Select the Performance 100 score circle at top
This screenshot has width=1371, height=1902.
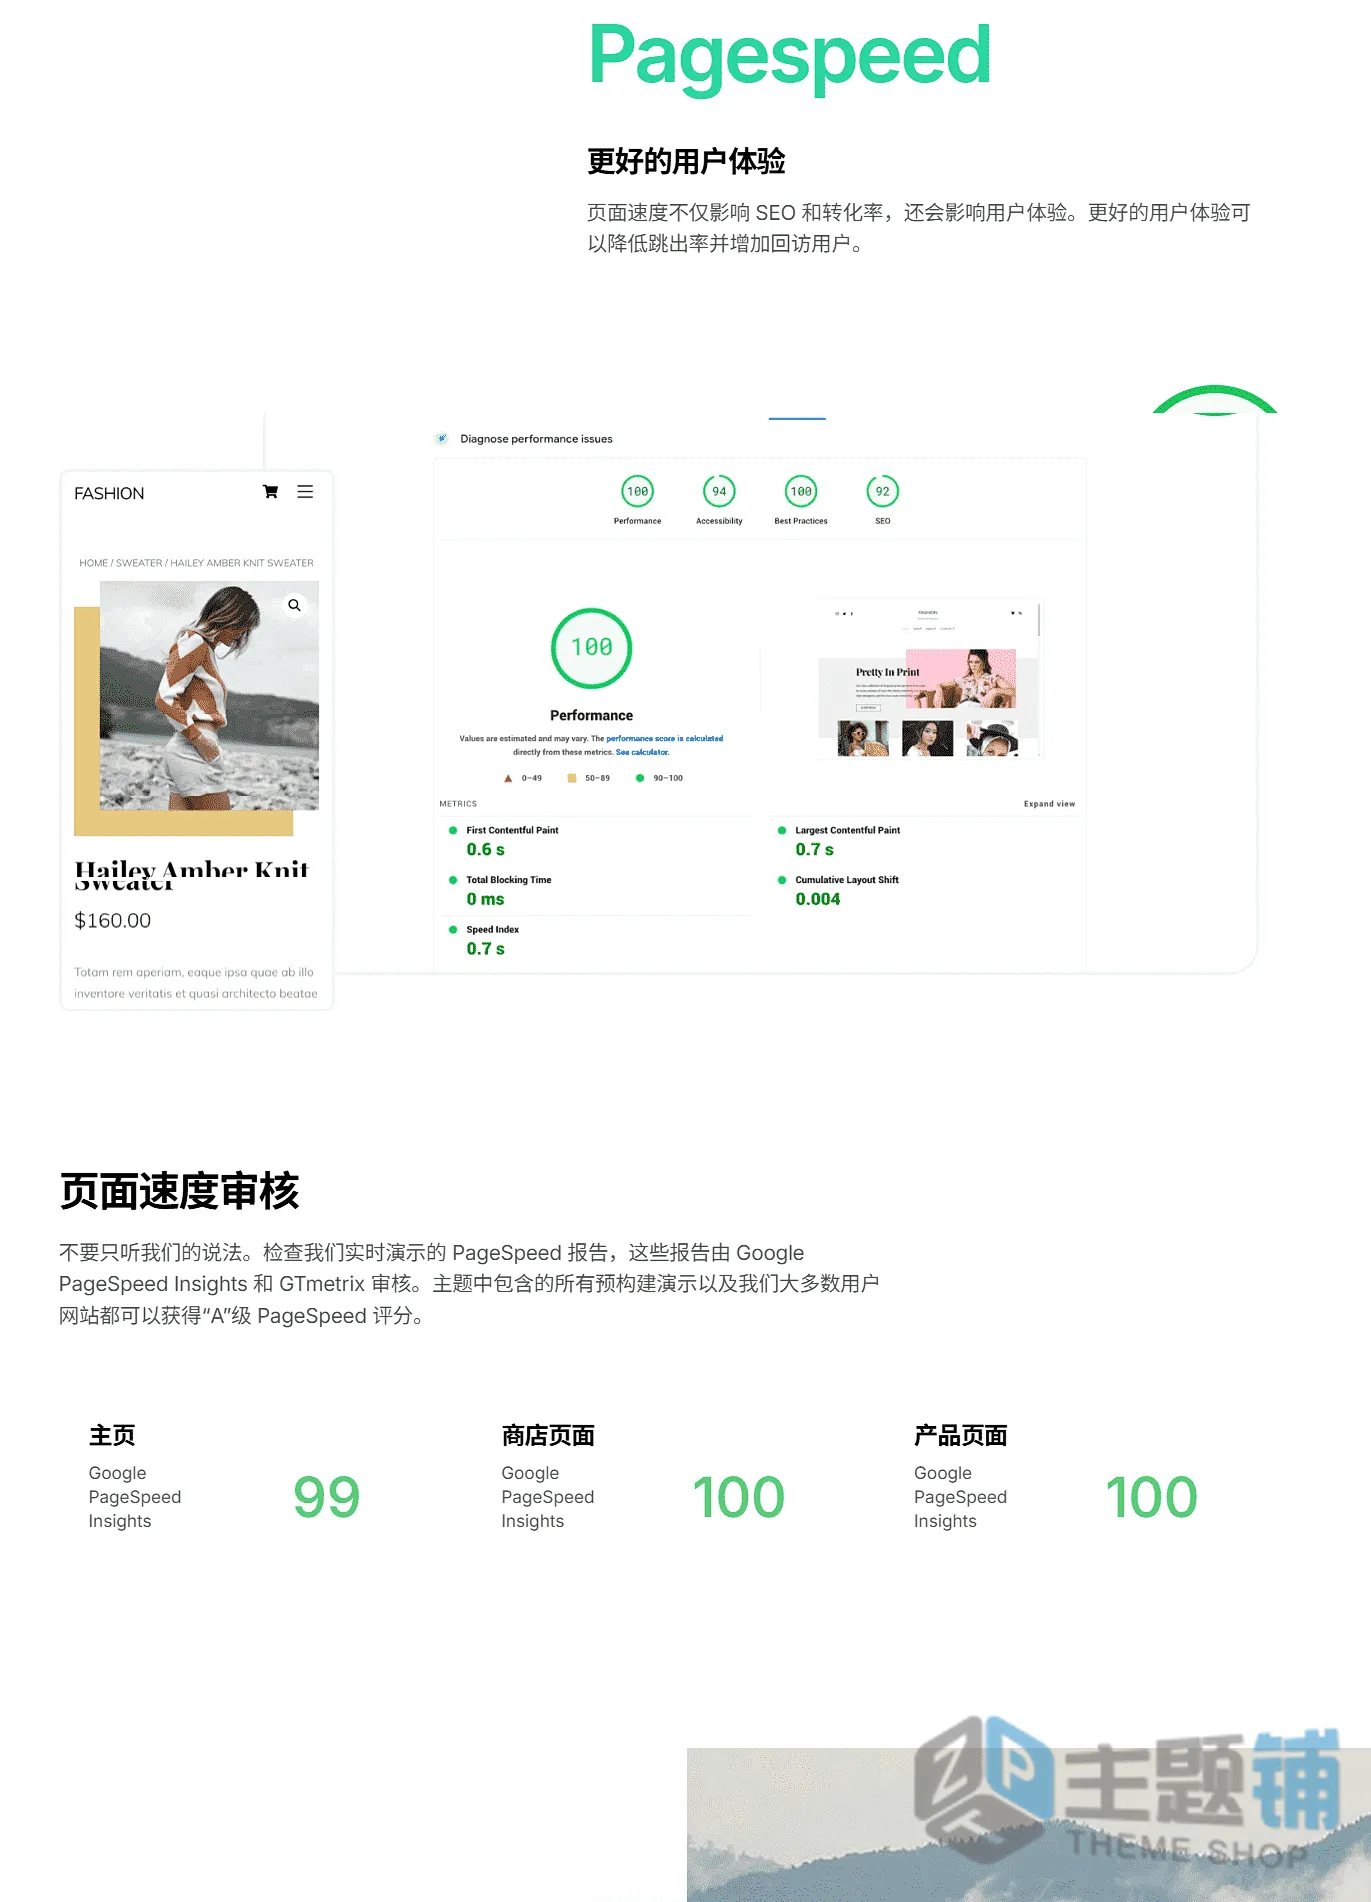(x=637, y=491)
